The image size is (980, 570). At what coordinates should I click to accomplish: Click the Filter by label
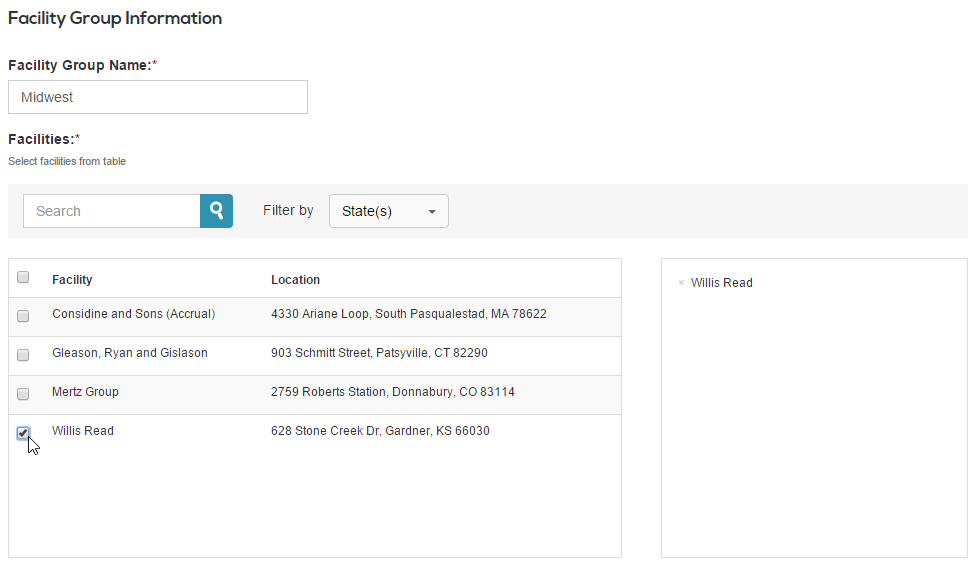tap(288, 210)
